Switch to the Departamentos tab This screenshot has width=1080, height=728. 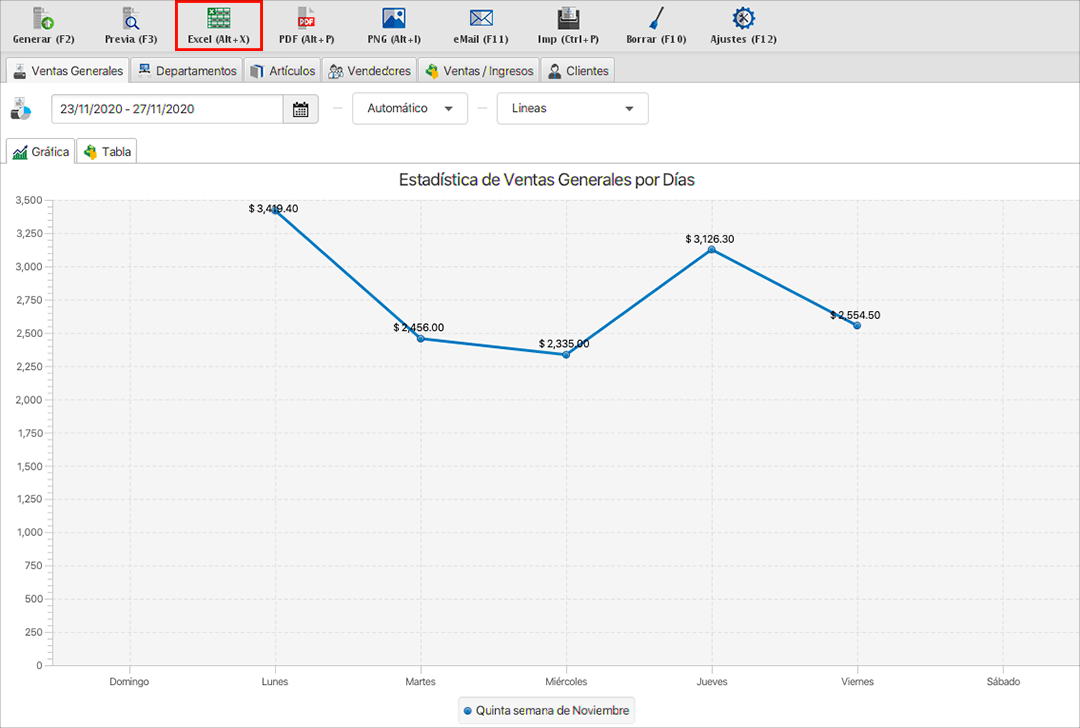(x=188, y=71)
